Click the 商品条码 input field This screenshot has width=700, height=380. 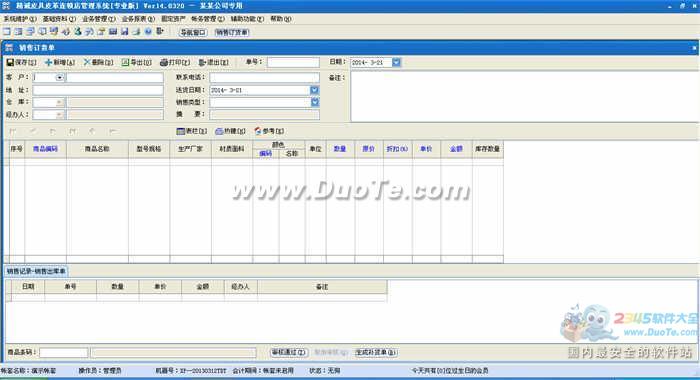pos(63,353)
